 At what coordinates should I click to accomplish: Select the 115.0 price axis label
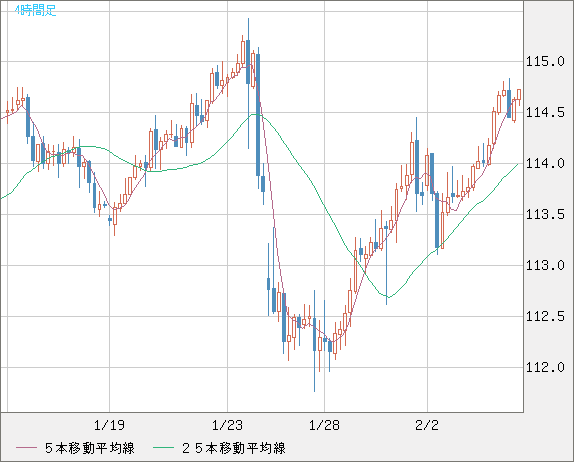(x=545, y=62)
